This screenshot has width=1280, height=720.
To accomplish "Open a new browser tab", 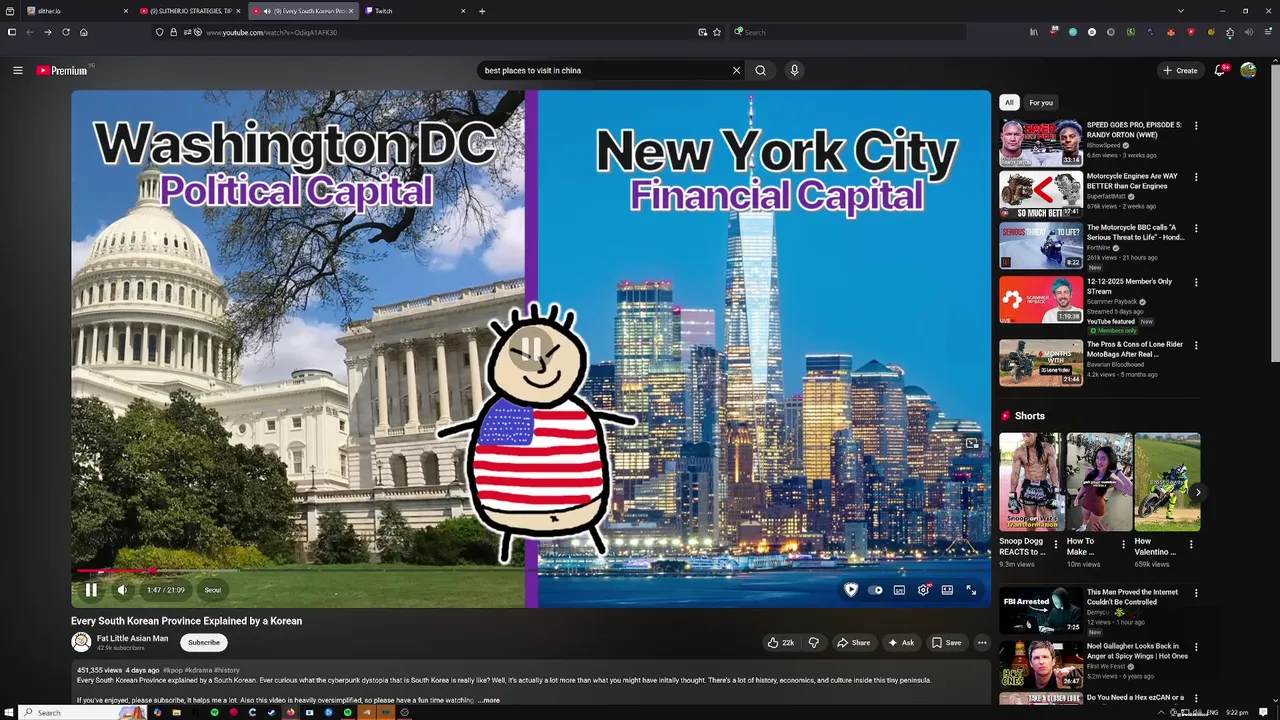I will [482, 11].
